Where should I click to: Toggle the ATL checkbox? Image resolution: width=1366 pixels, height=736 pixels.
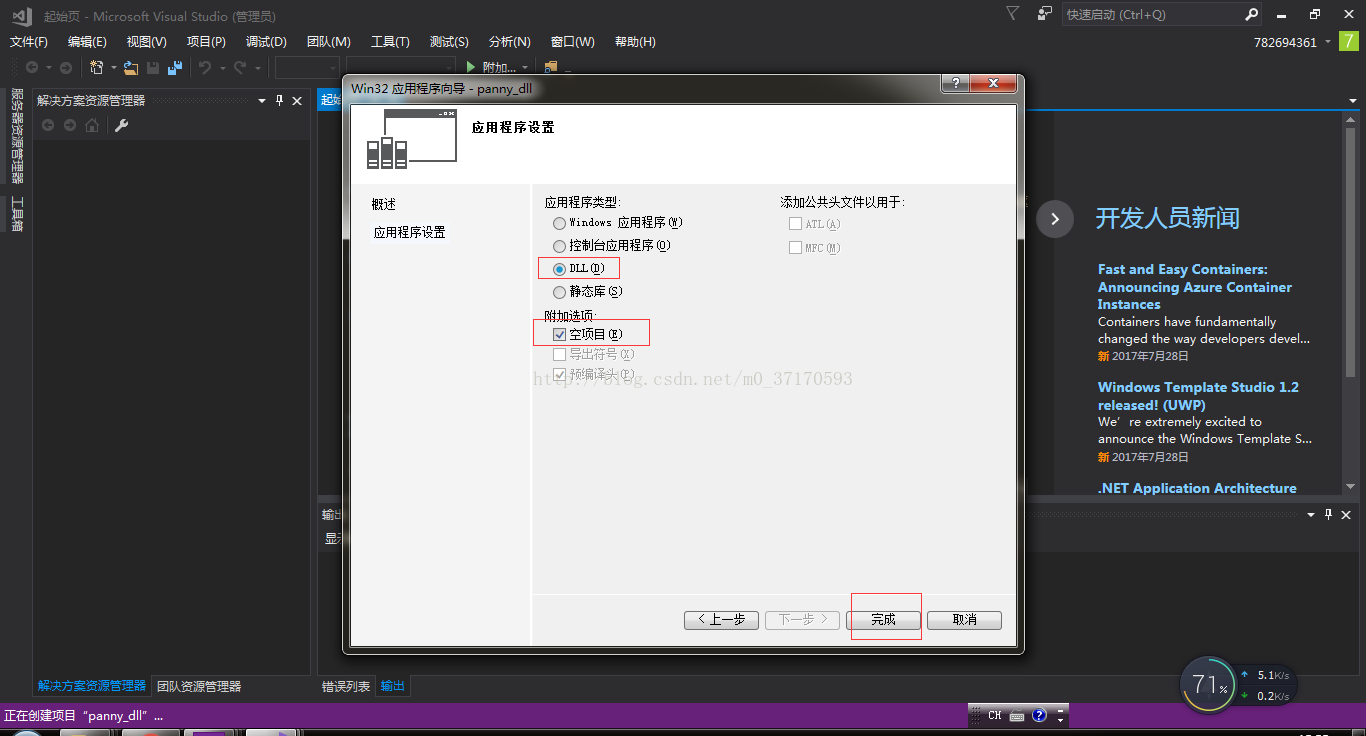[x=795, y=224]
